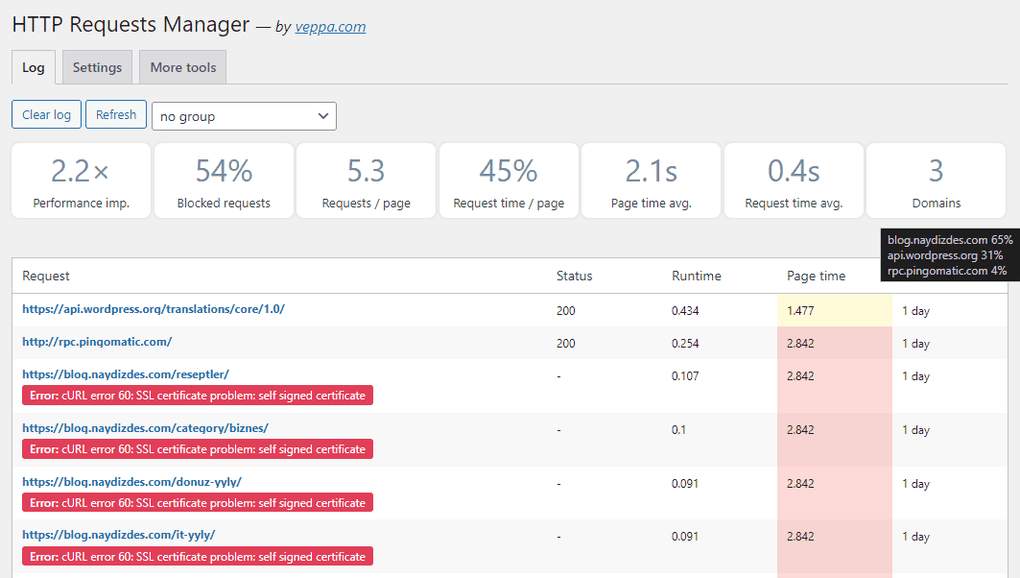Screen dimensions: 1020x578
Task: Click the Clear log button
Action: [x=46, y=114]
